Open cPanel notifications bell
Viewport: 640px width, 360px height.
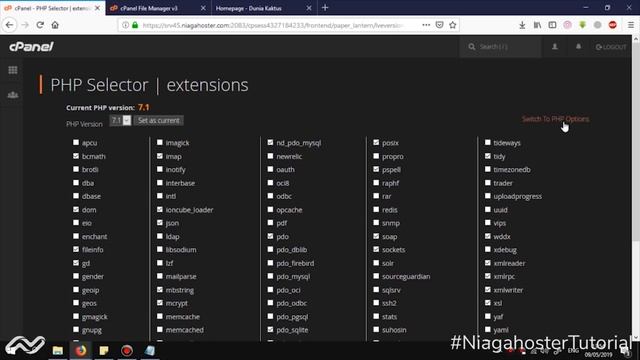point(578,47)
